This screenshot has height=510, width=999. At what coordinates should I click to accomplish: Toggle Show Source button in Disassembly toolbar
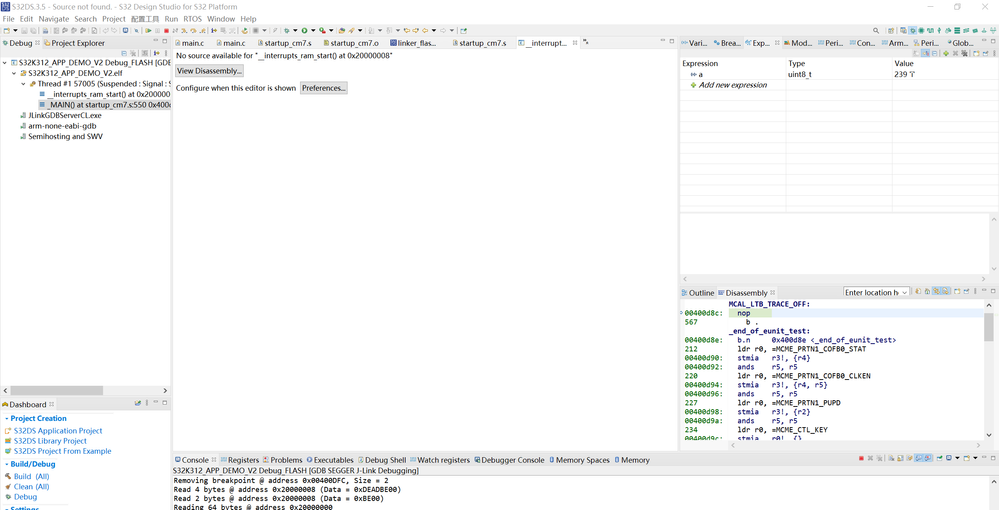tap(945, 291)
